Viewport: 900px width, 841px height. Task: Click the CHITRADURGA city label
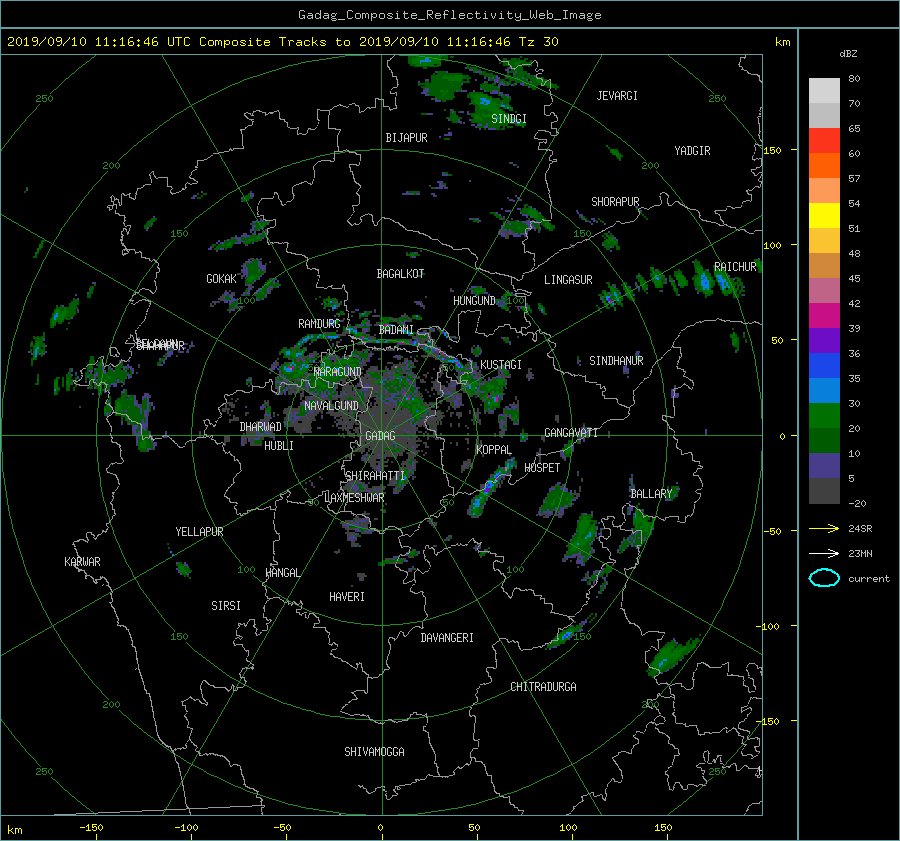click(543, 687)
